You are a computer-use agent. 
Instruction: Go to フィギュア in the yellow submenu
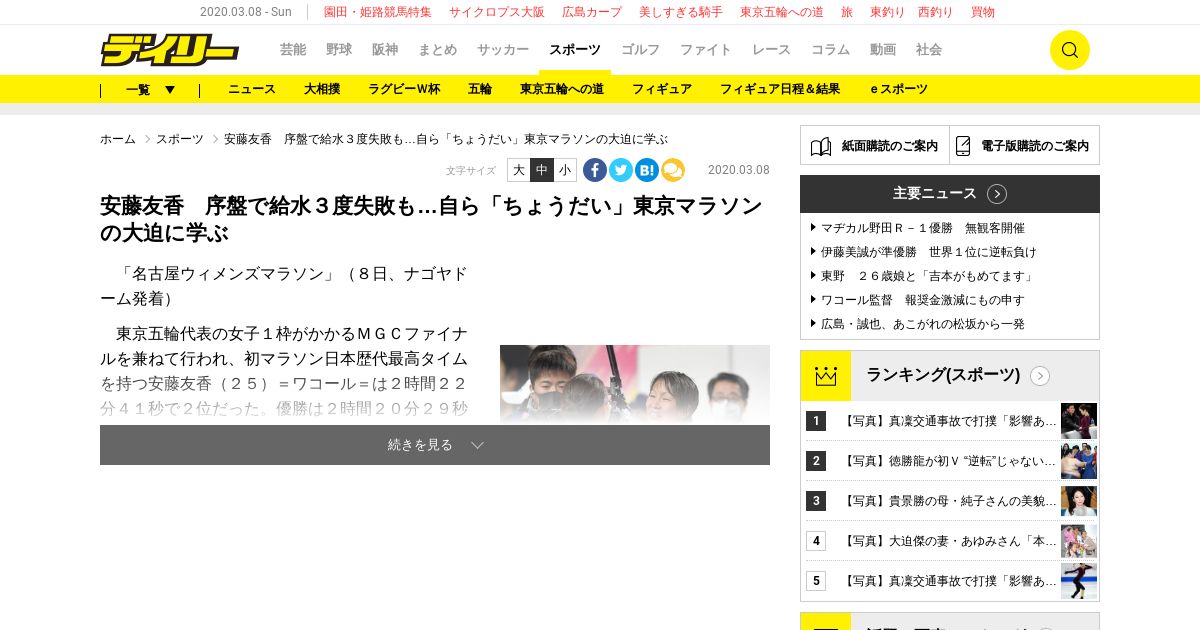pos(662,89)
